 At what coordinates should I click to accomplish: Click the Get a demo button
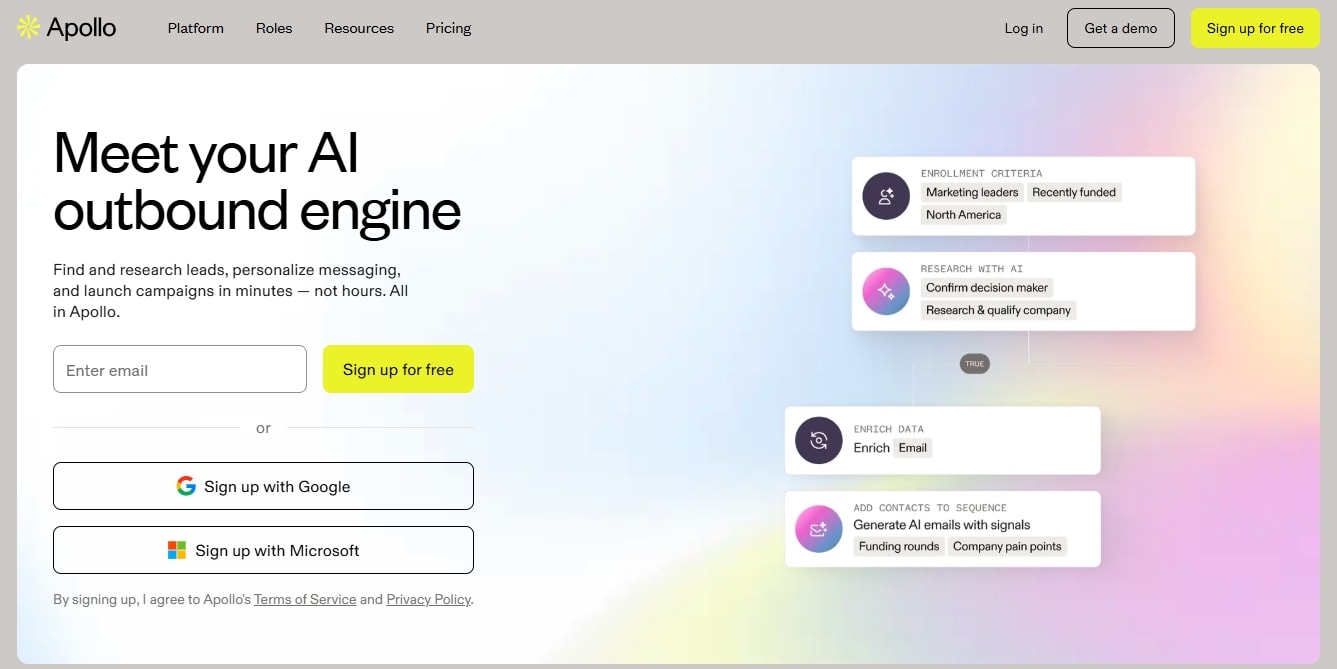[x=1120, y=28]
